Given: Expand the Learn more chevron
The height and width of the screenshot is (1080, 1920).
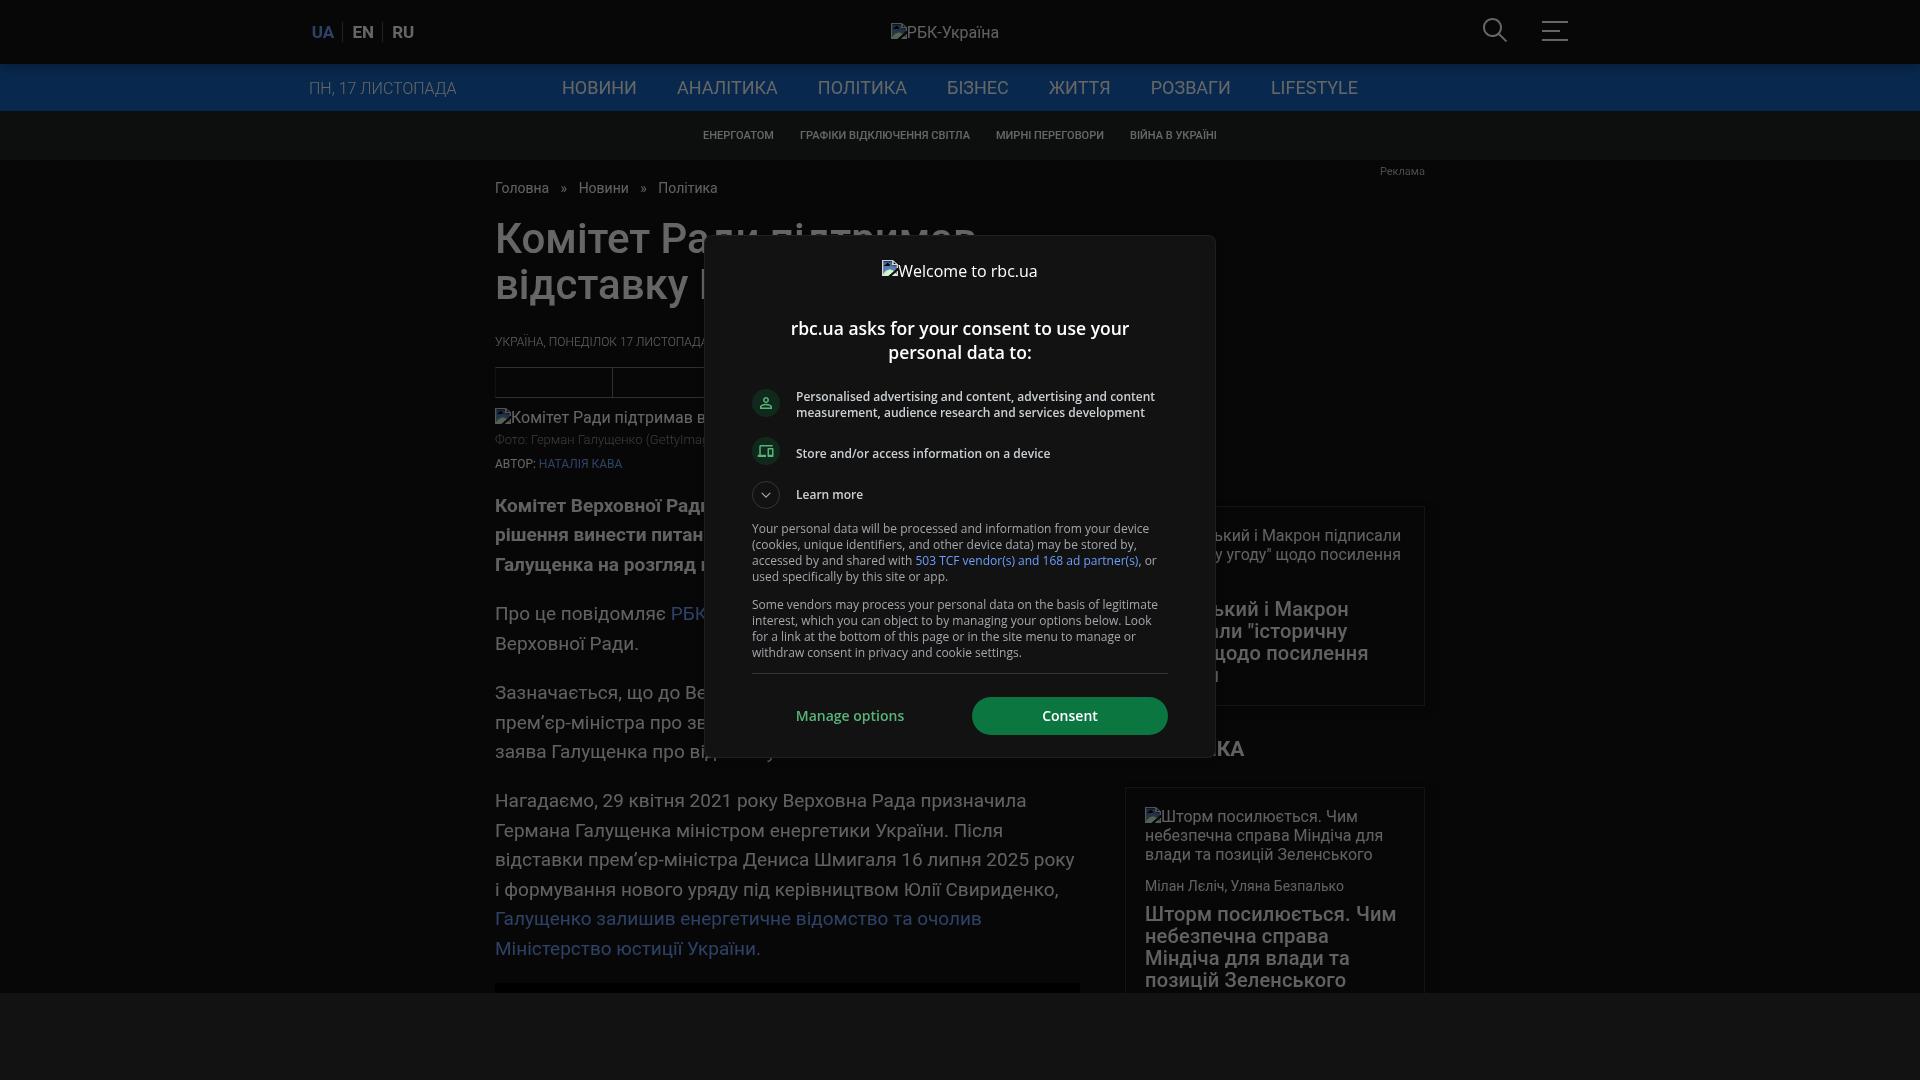Looking at the screenshot, I should (x=766, y=495).
